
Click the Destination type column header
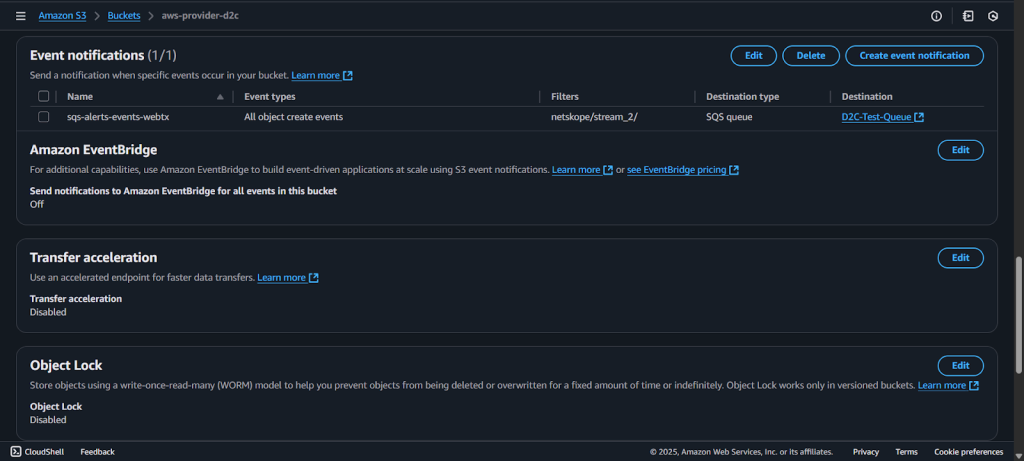[x=743, y=97]
